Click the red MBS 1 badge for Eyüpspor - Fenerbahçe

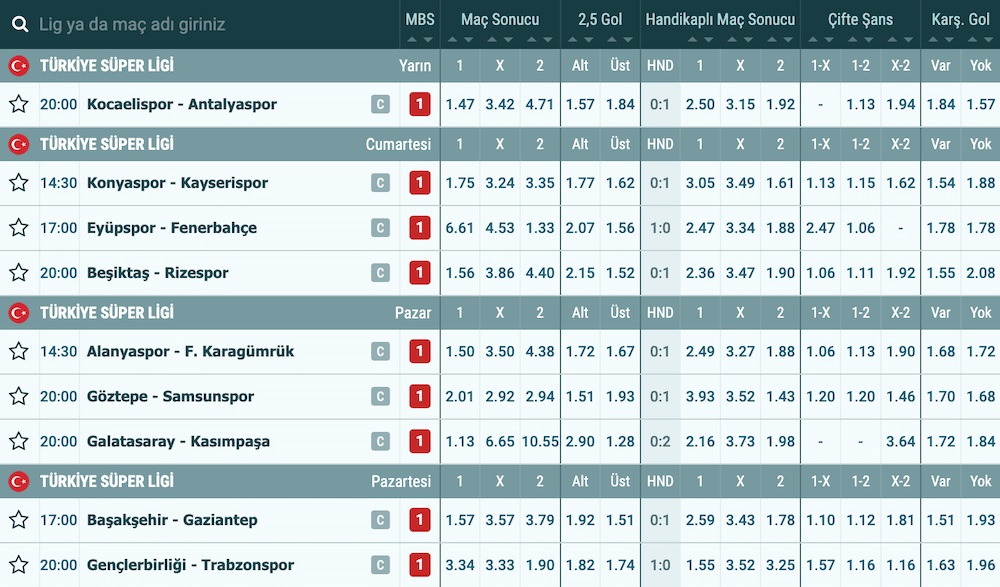click(x=419, y=227)
